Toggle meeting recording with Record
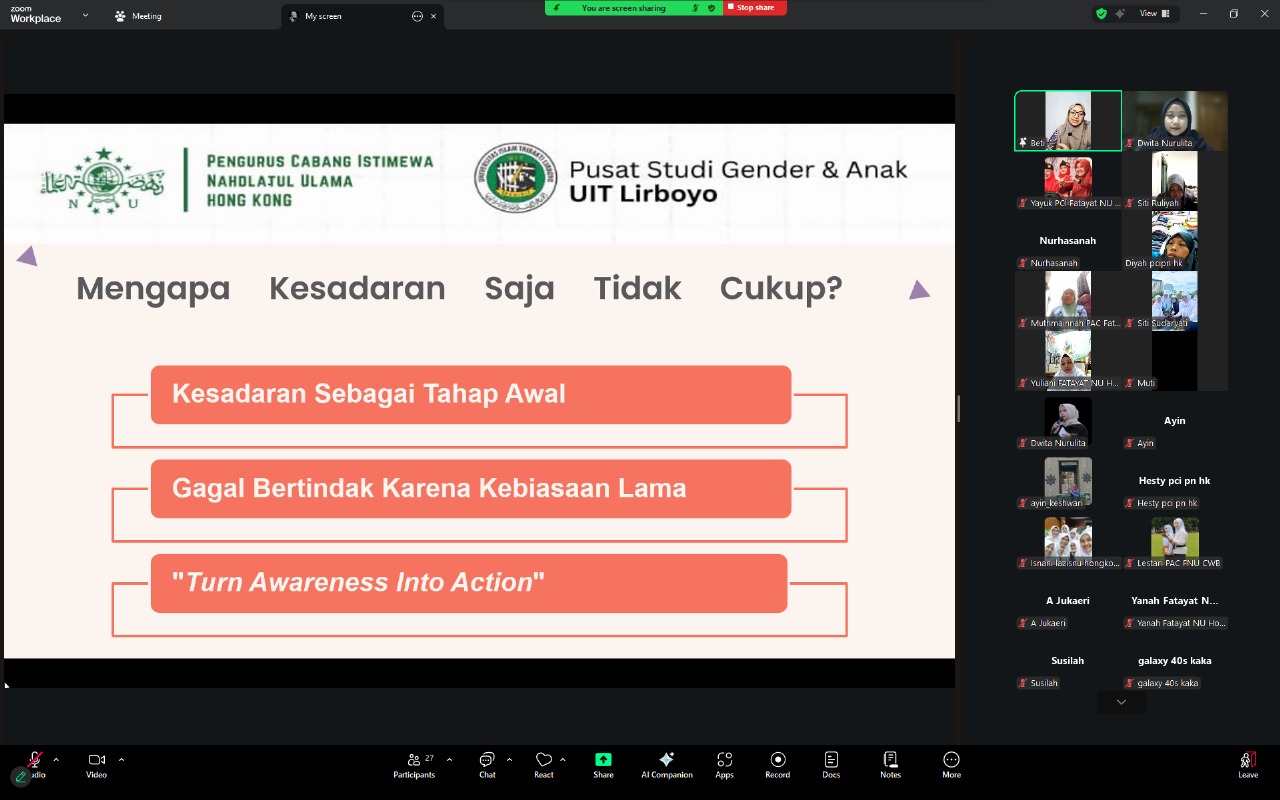Image resolution: width=1280 pixels, height=800 pixels. click(777, 764)
